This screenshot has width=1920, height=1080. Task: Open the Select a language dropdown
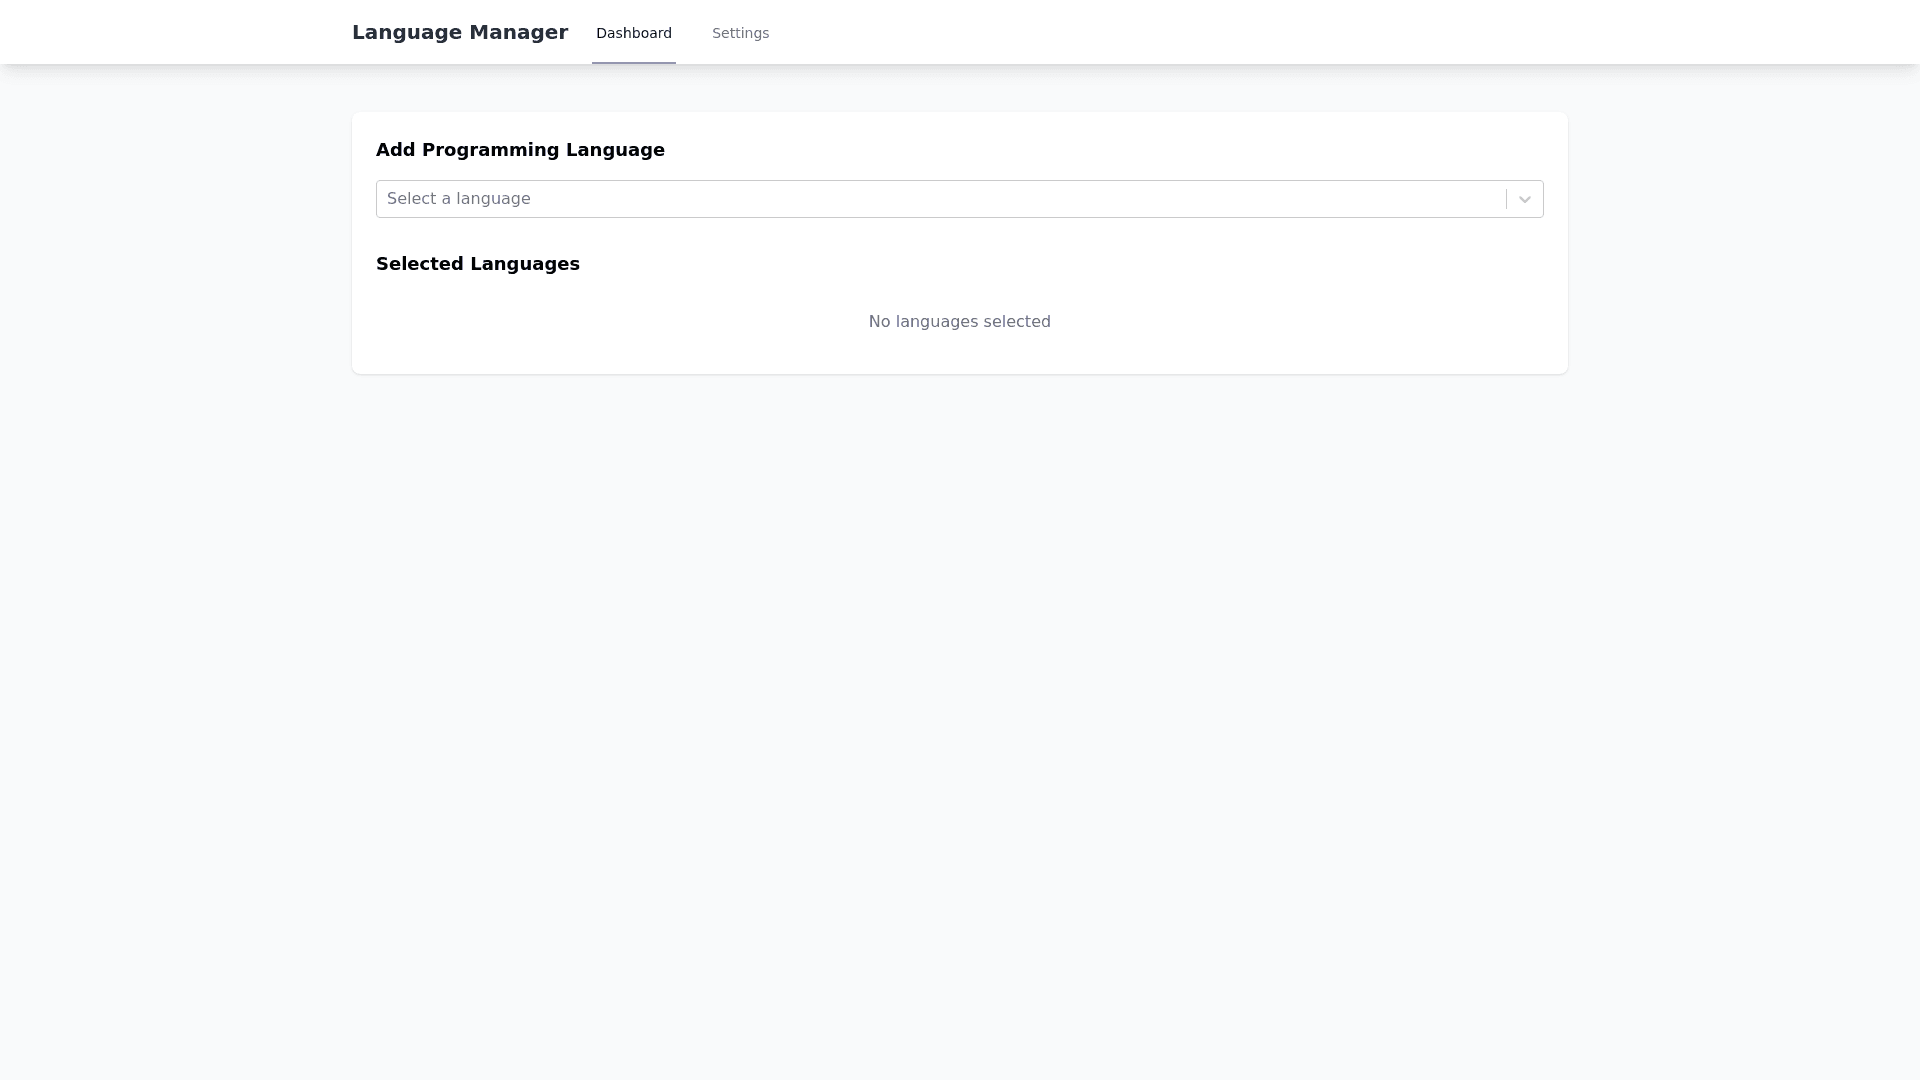(x=940, y=199)
